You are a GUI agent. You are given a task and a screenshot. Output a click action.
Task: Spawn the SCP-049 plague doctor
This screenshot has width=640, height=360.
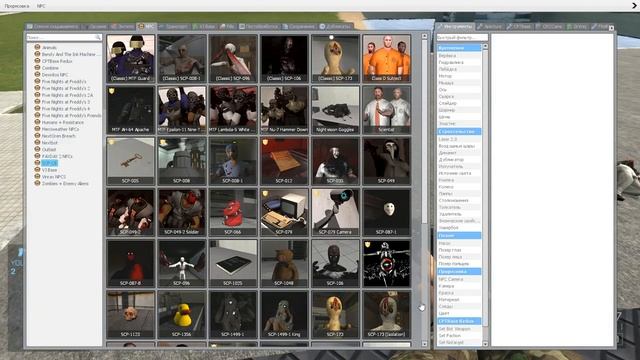pos(387,161)
